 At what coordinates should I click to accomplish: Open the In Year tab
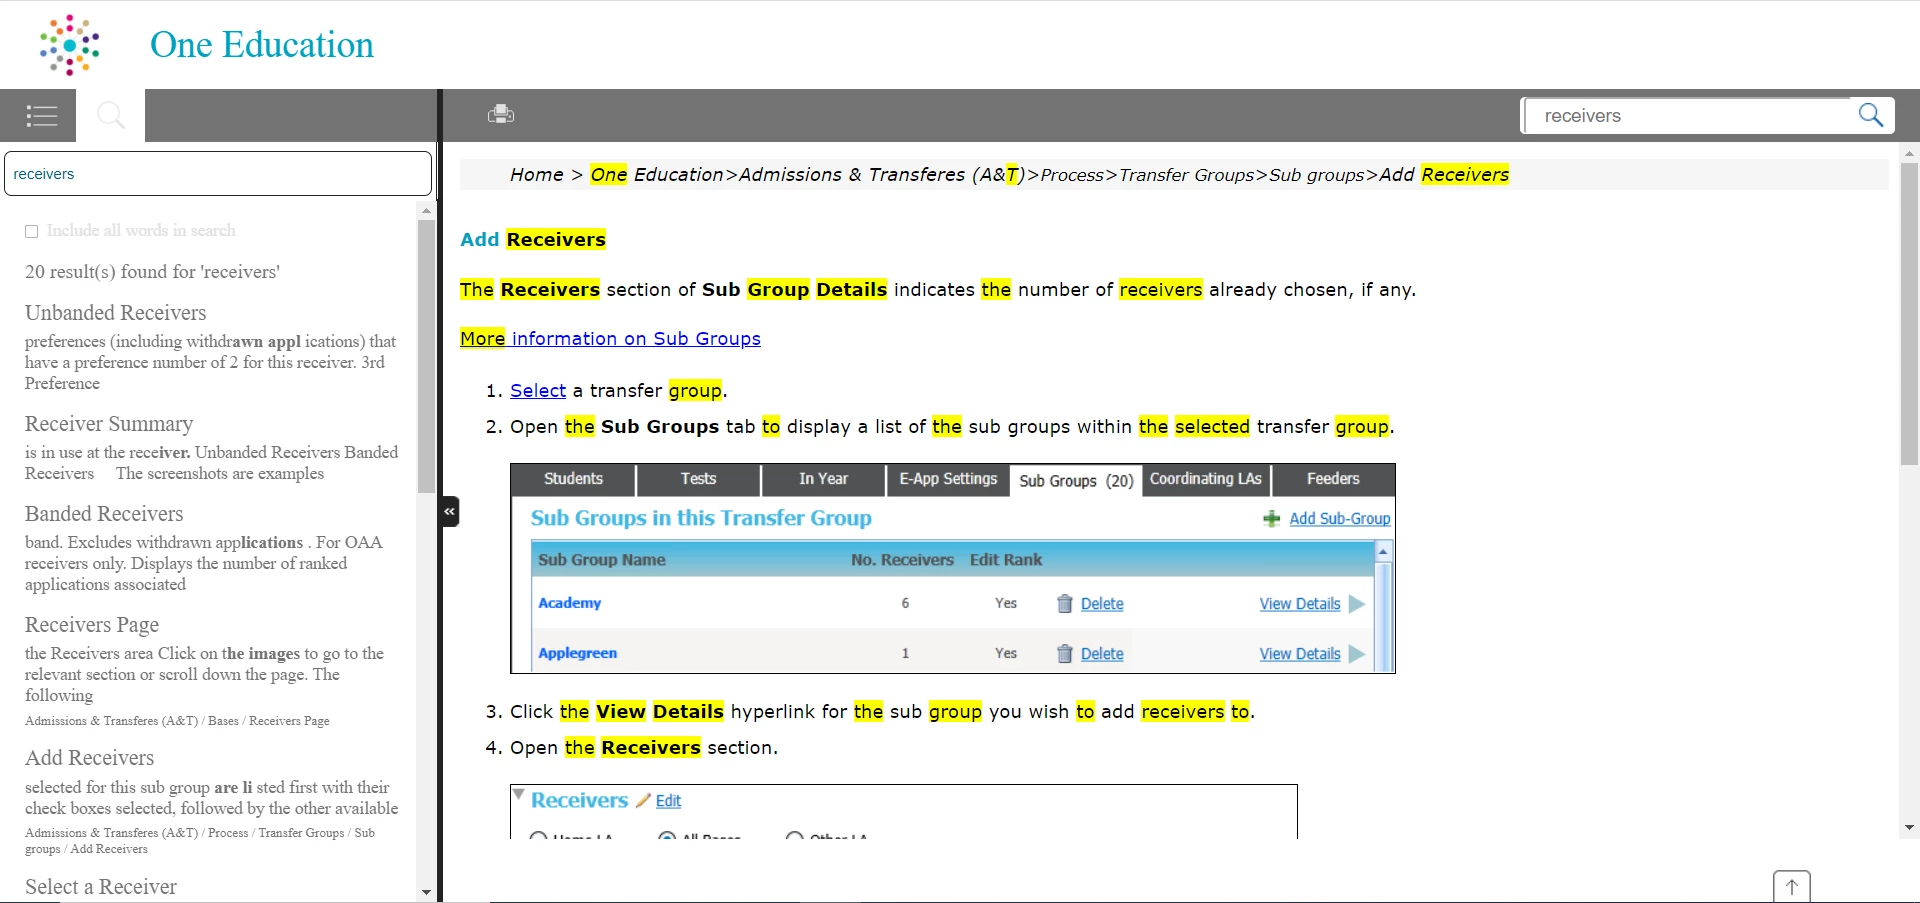(823, 479)
